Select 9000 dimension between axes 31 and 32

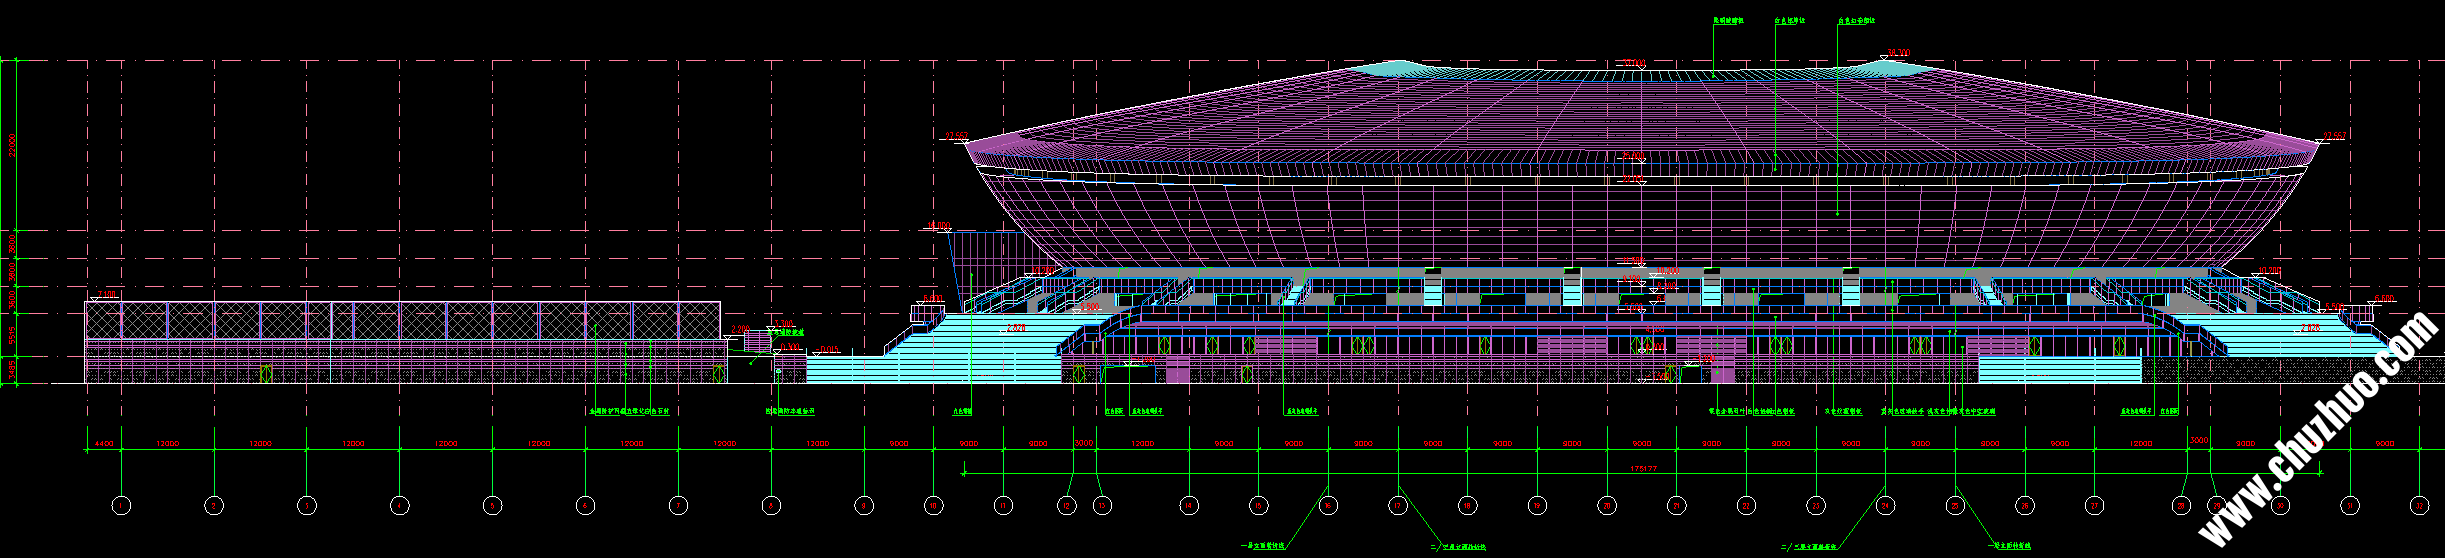[x=2385, y=443]
